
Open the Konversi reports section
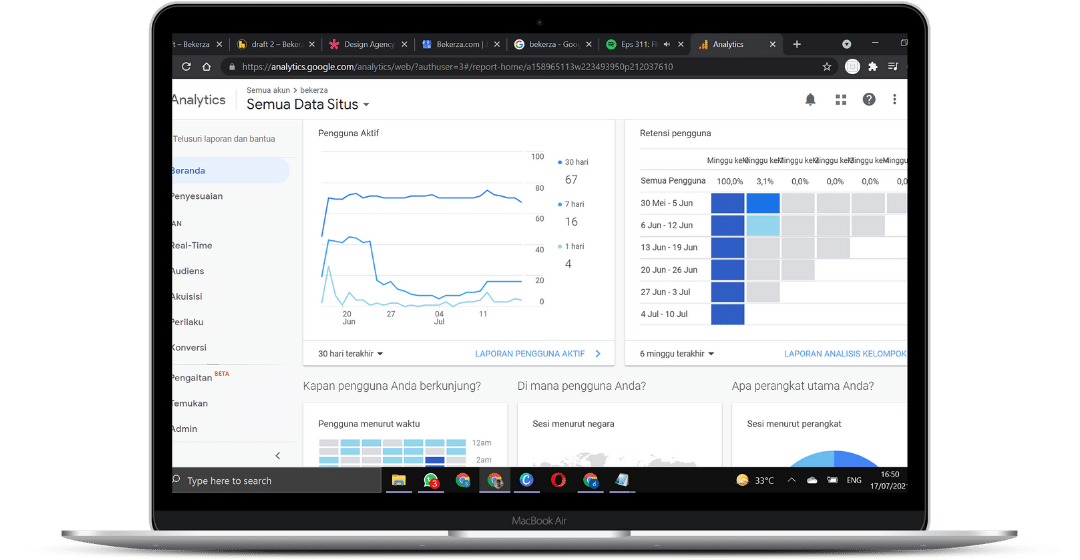point(189,347)
